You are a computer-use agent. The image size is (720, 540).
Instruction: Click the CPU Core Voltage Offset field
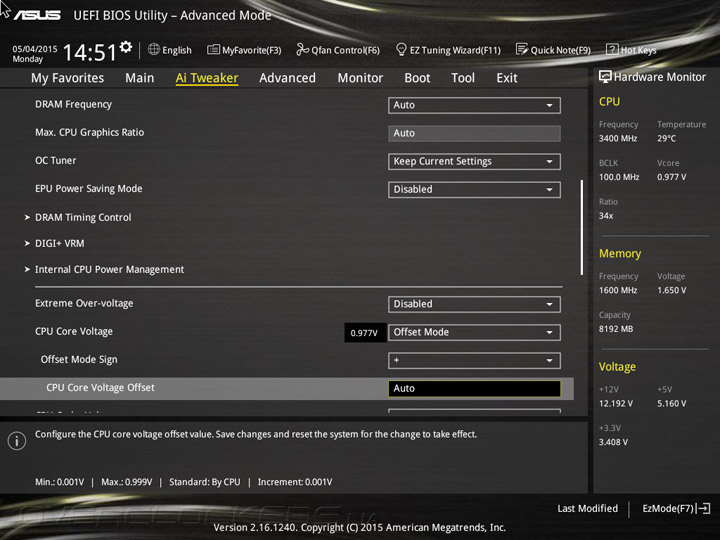pos(474,388)
